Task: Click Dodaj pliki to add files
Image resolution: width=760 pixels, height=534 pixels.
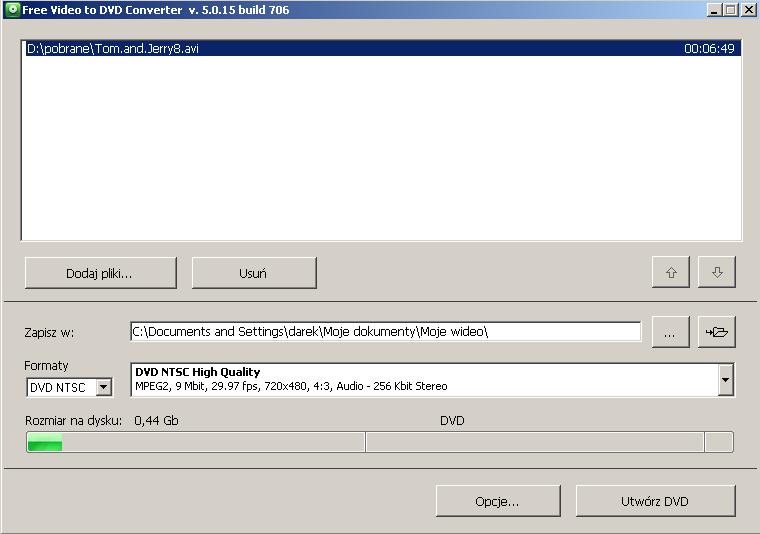Action: click(101, 273)
